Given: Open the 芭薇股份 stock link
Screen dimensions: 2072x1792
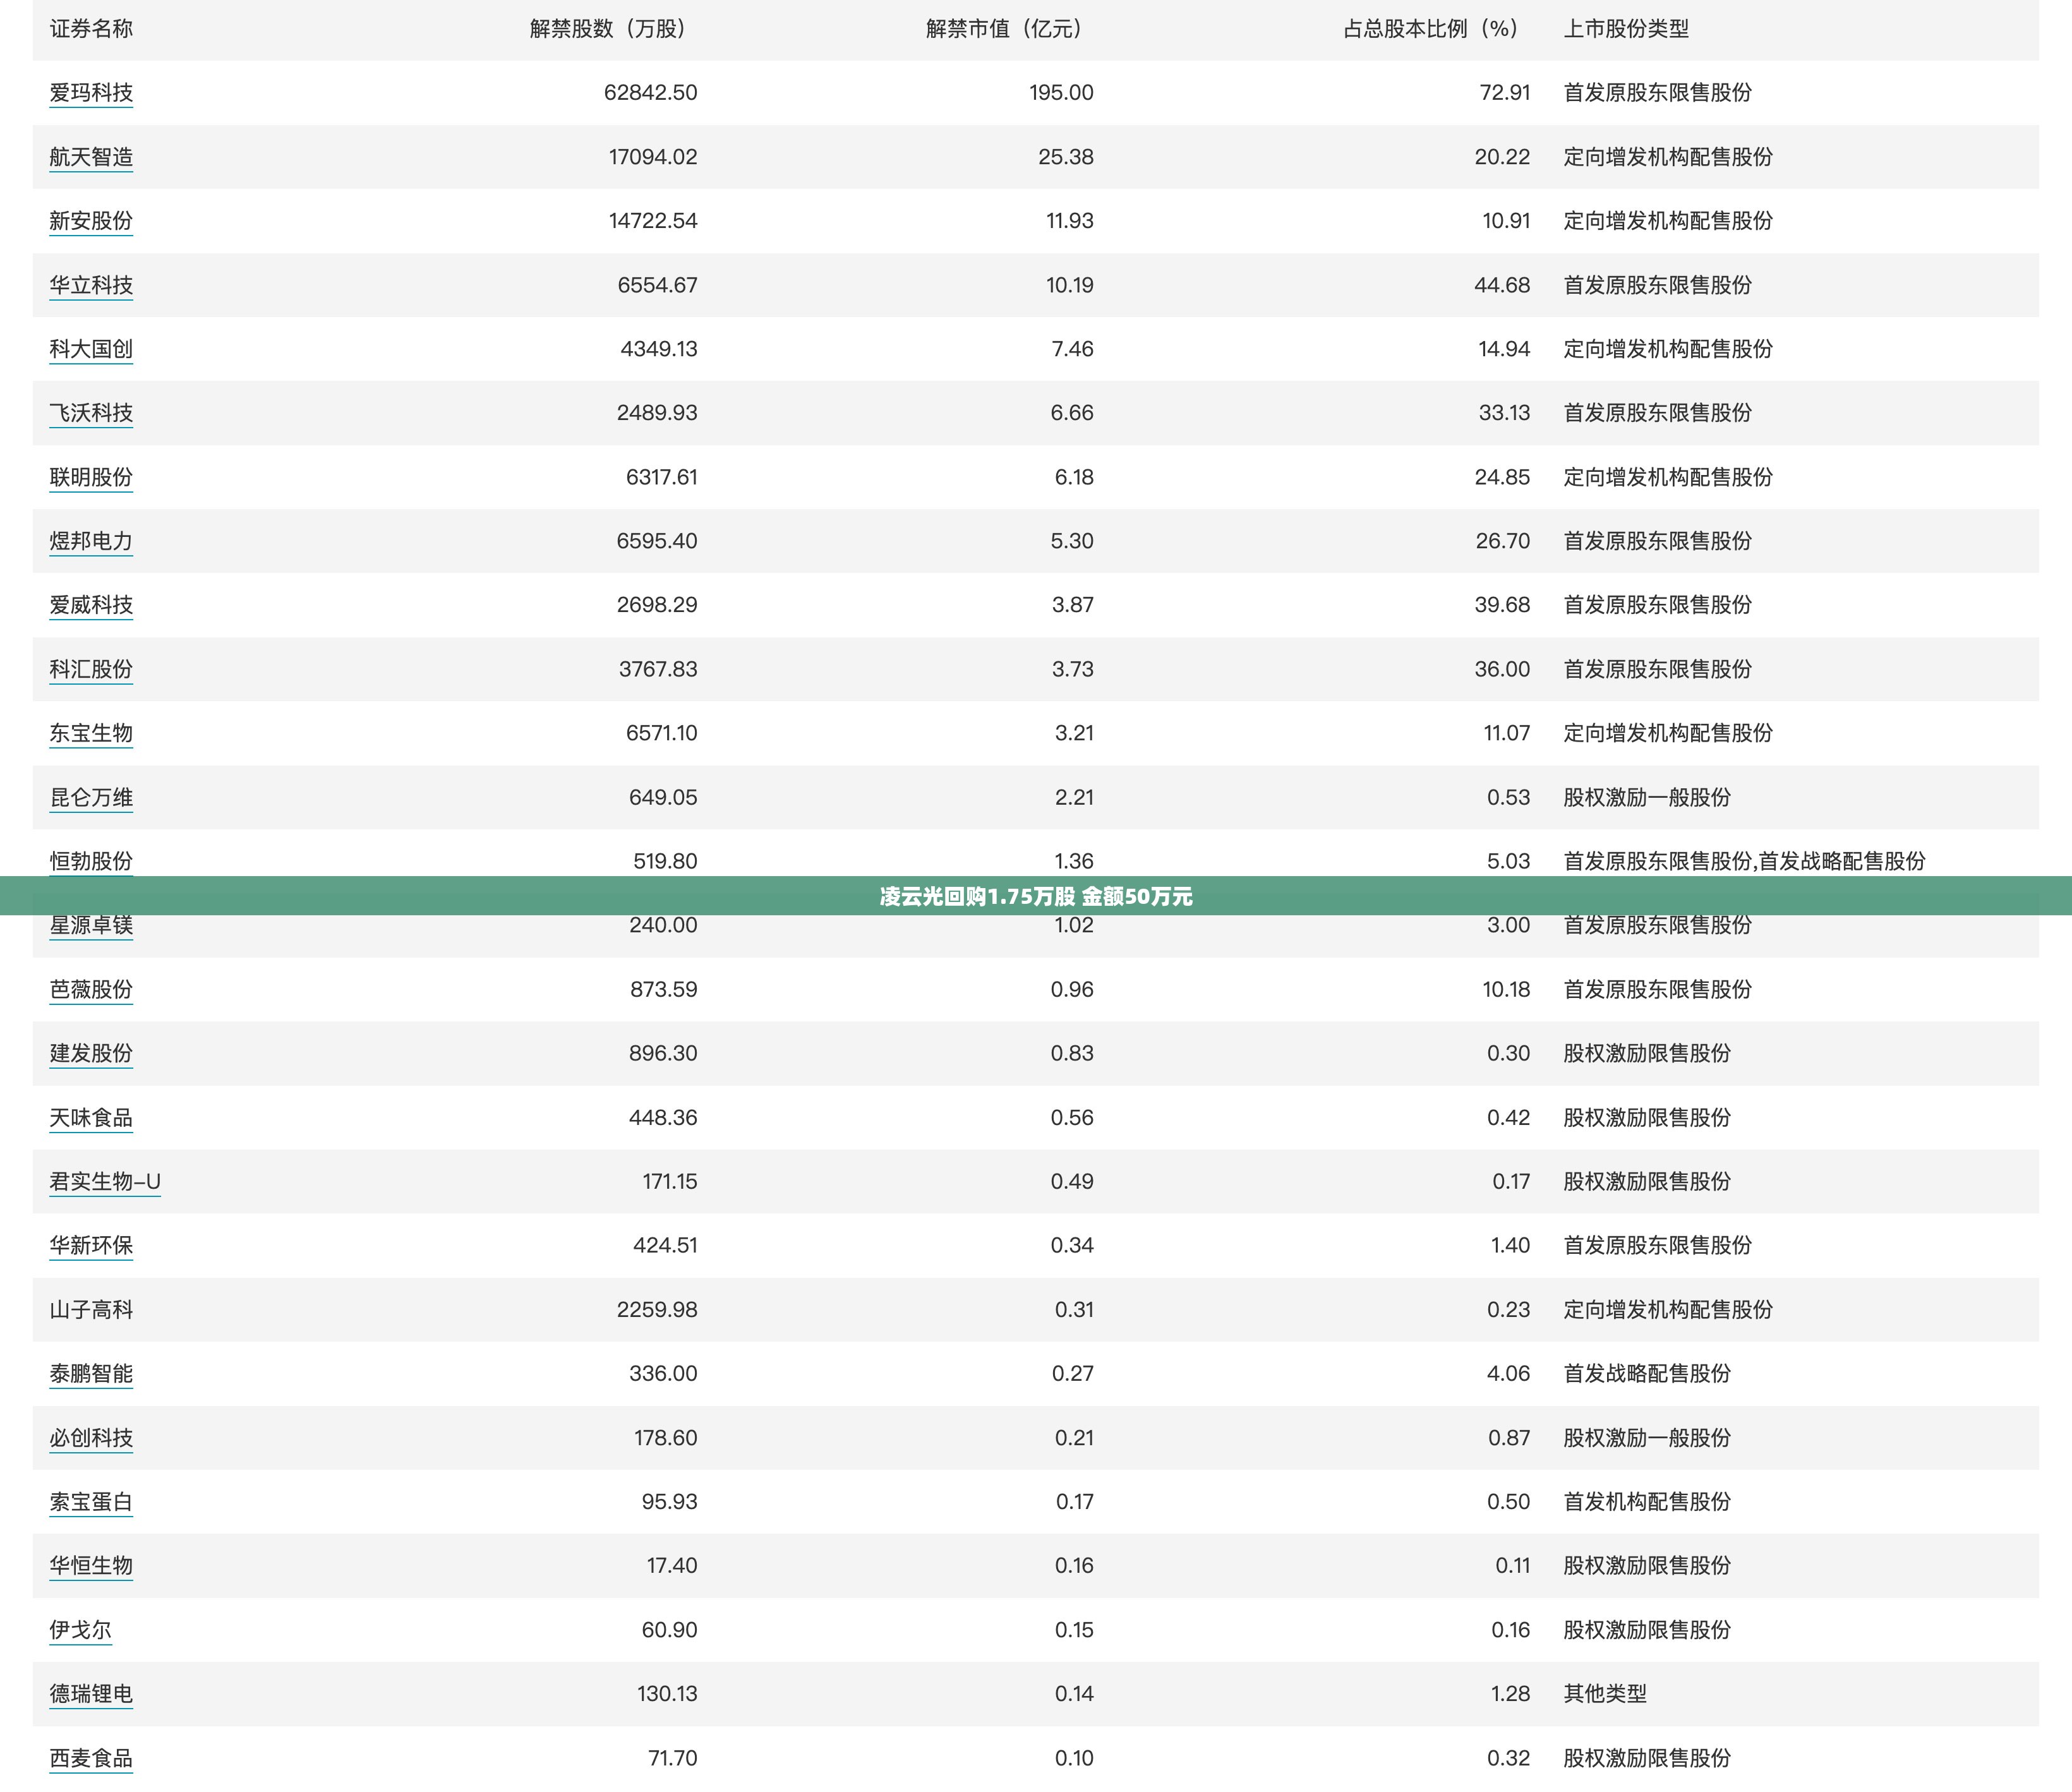Looking at the screenshot, I should click(91, 989).
